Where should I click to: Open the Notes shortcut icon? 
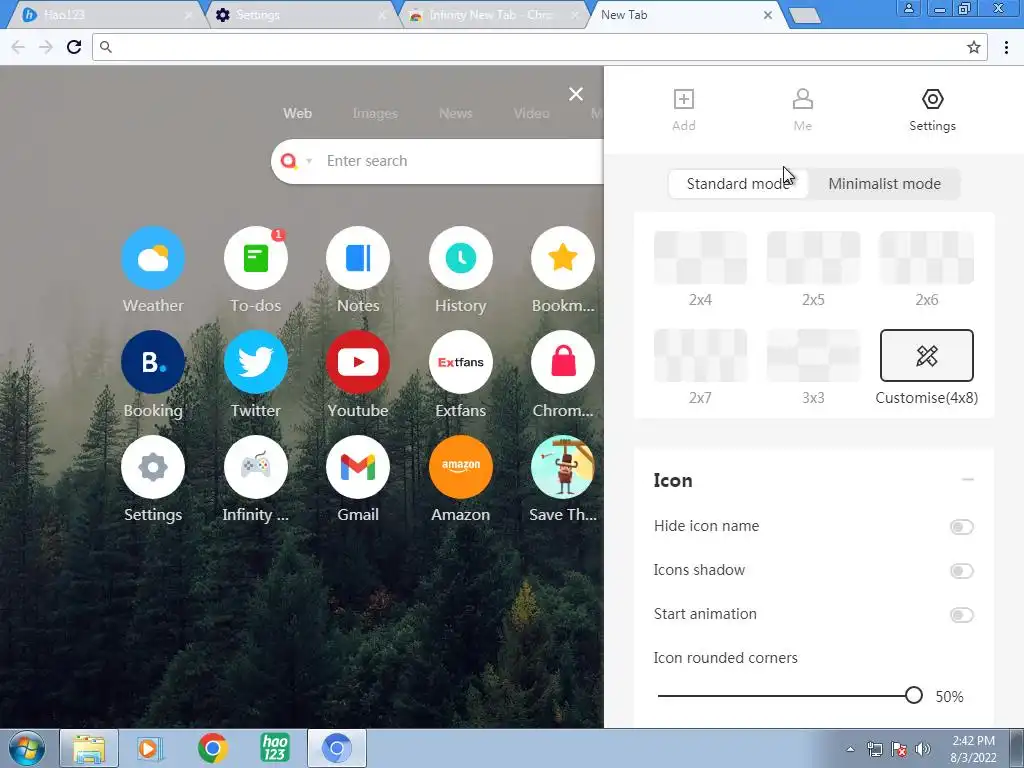click(x=358, y=258)
